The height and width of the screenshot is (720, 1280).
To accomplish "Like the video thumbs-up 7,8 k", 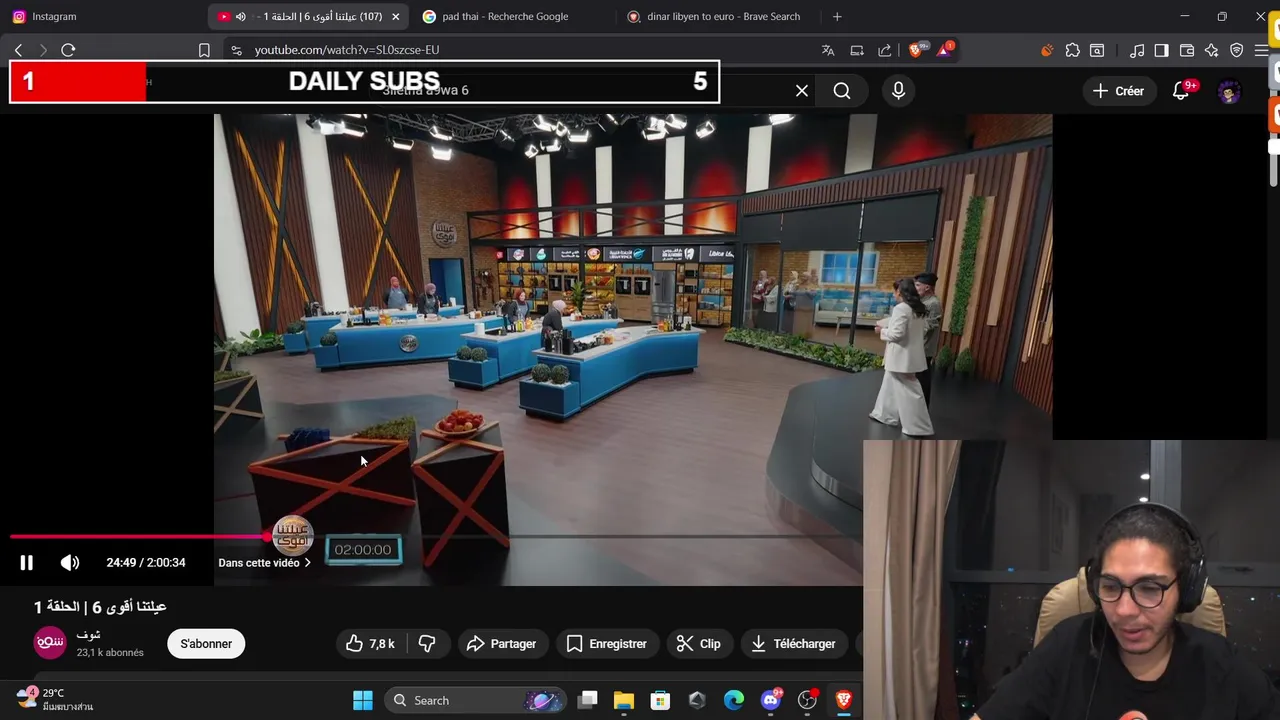I will 370,644.
